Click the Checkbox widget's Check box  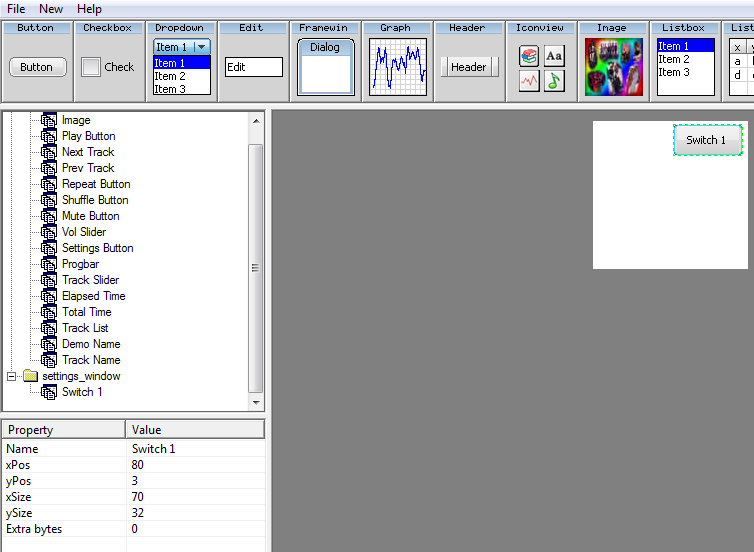(91, 67)
